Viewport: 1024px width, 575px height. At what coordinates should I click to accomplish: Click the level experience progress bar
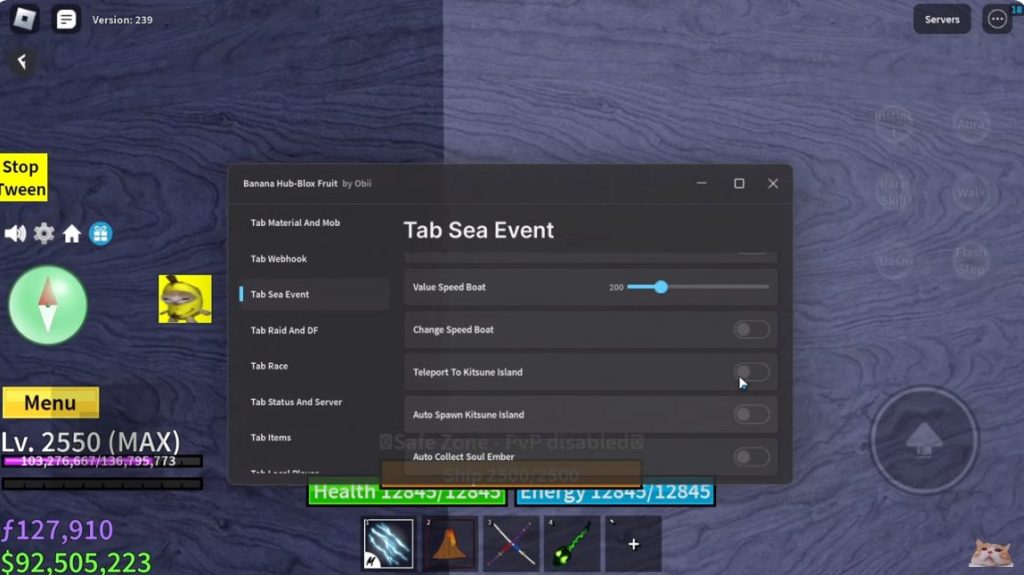tap(102, 461)
